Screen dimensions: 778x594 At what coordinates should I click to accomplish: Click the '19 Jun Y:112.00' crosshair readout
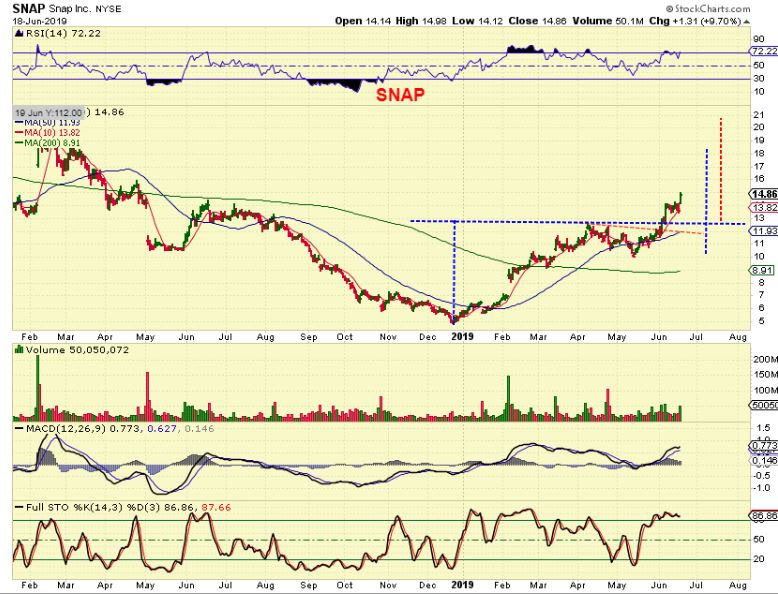(x=48, y=113)
